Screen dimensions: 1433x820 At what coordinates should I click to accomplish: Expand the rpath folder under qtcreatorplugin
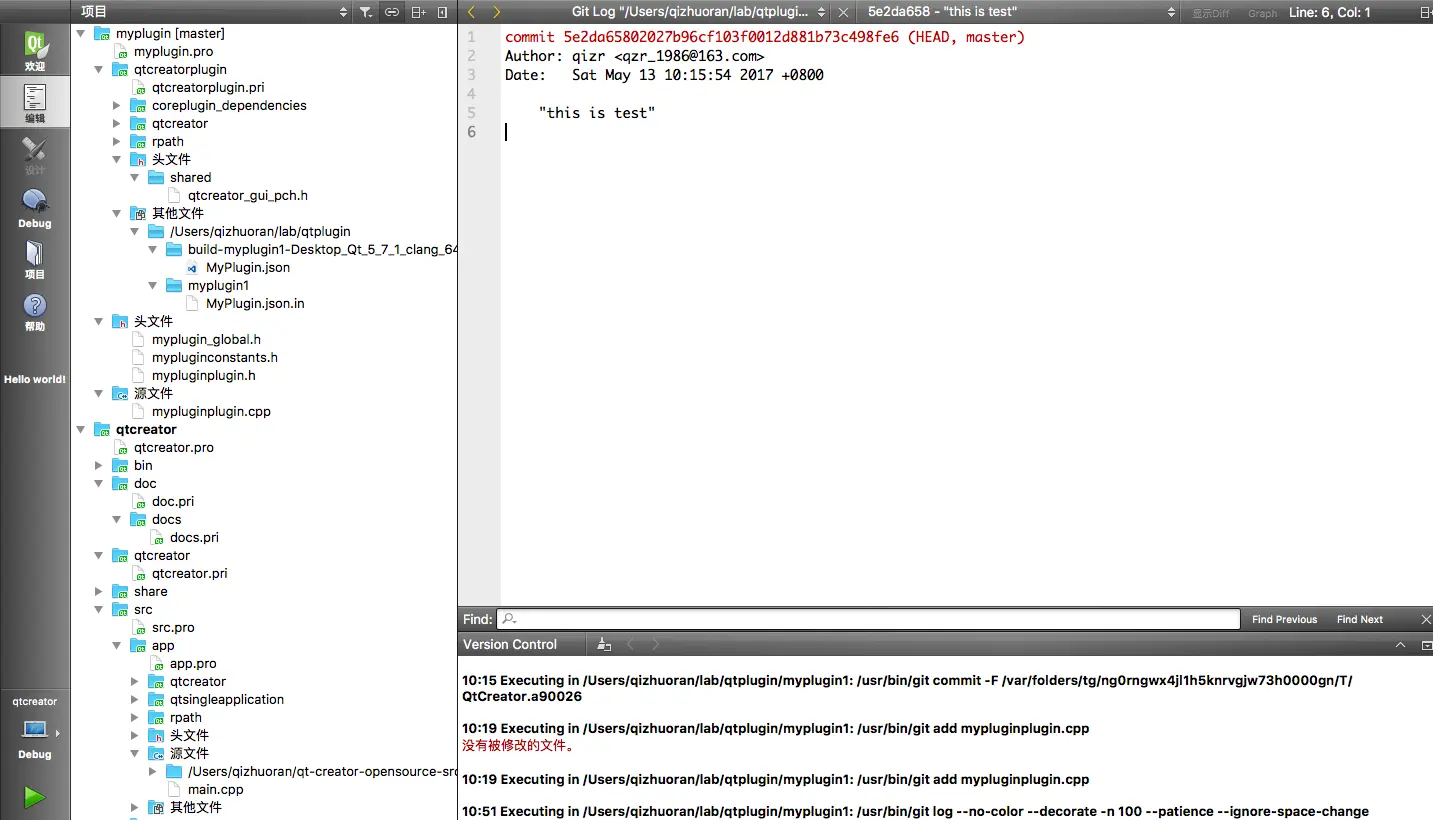click(x=117, y=141)
